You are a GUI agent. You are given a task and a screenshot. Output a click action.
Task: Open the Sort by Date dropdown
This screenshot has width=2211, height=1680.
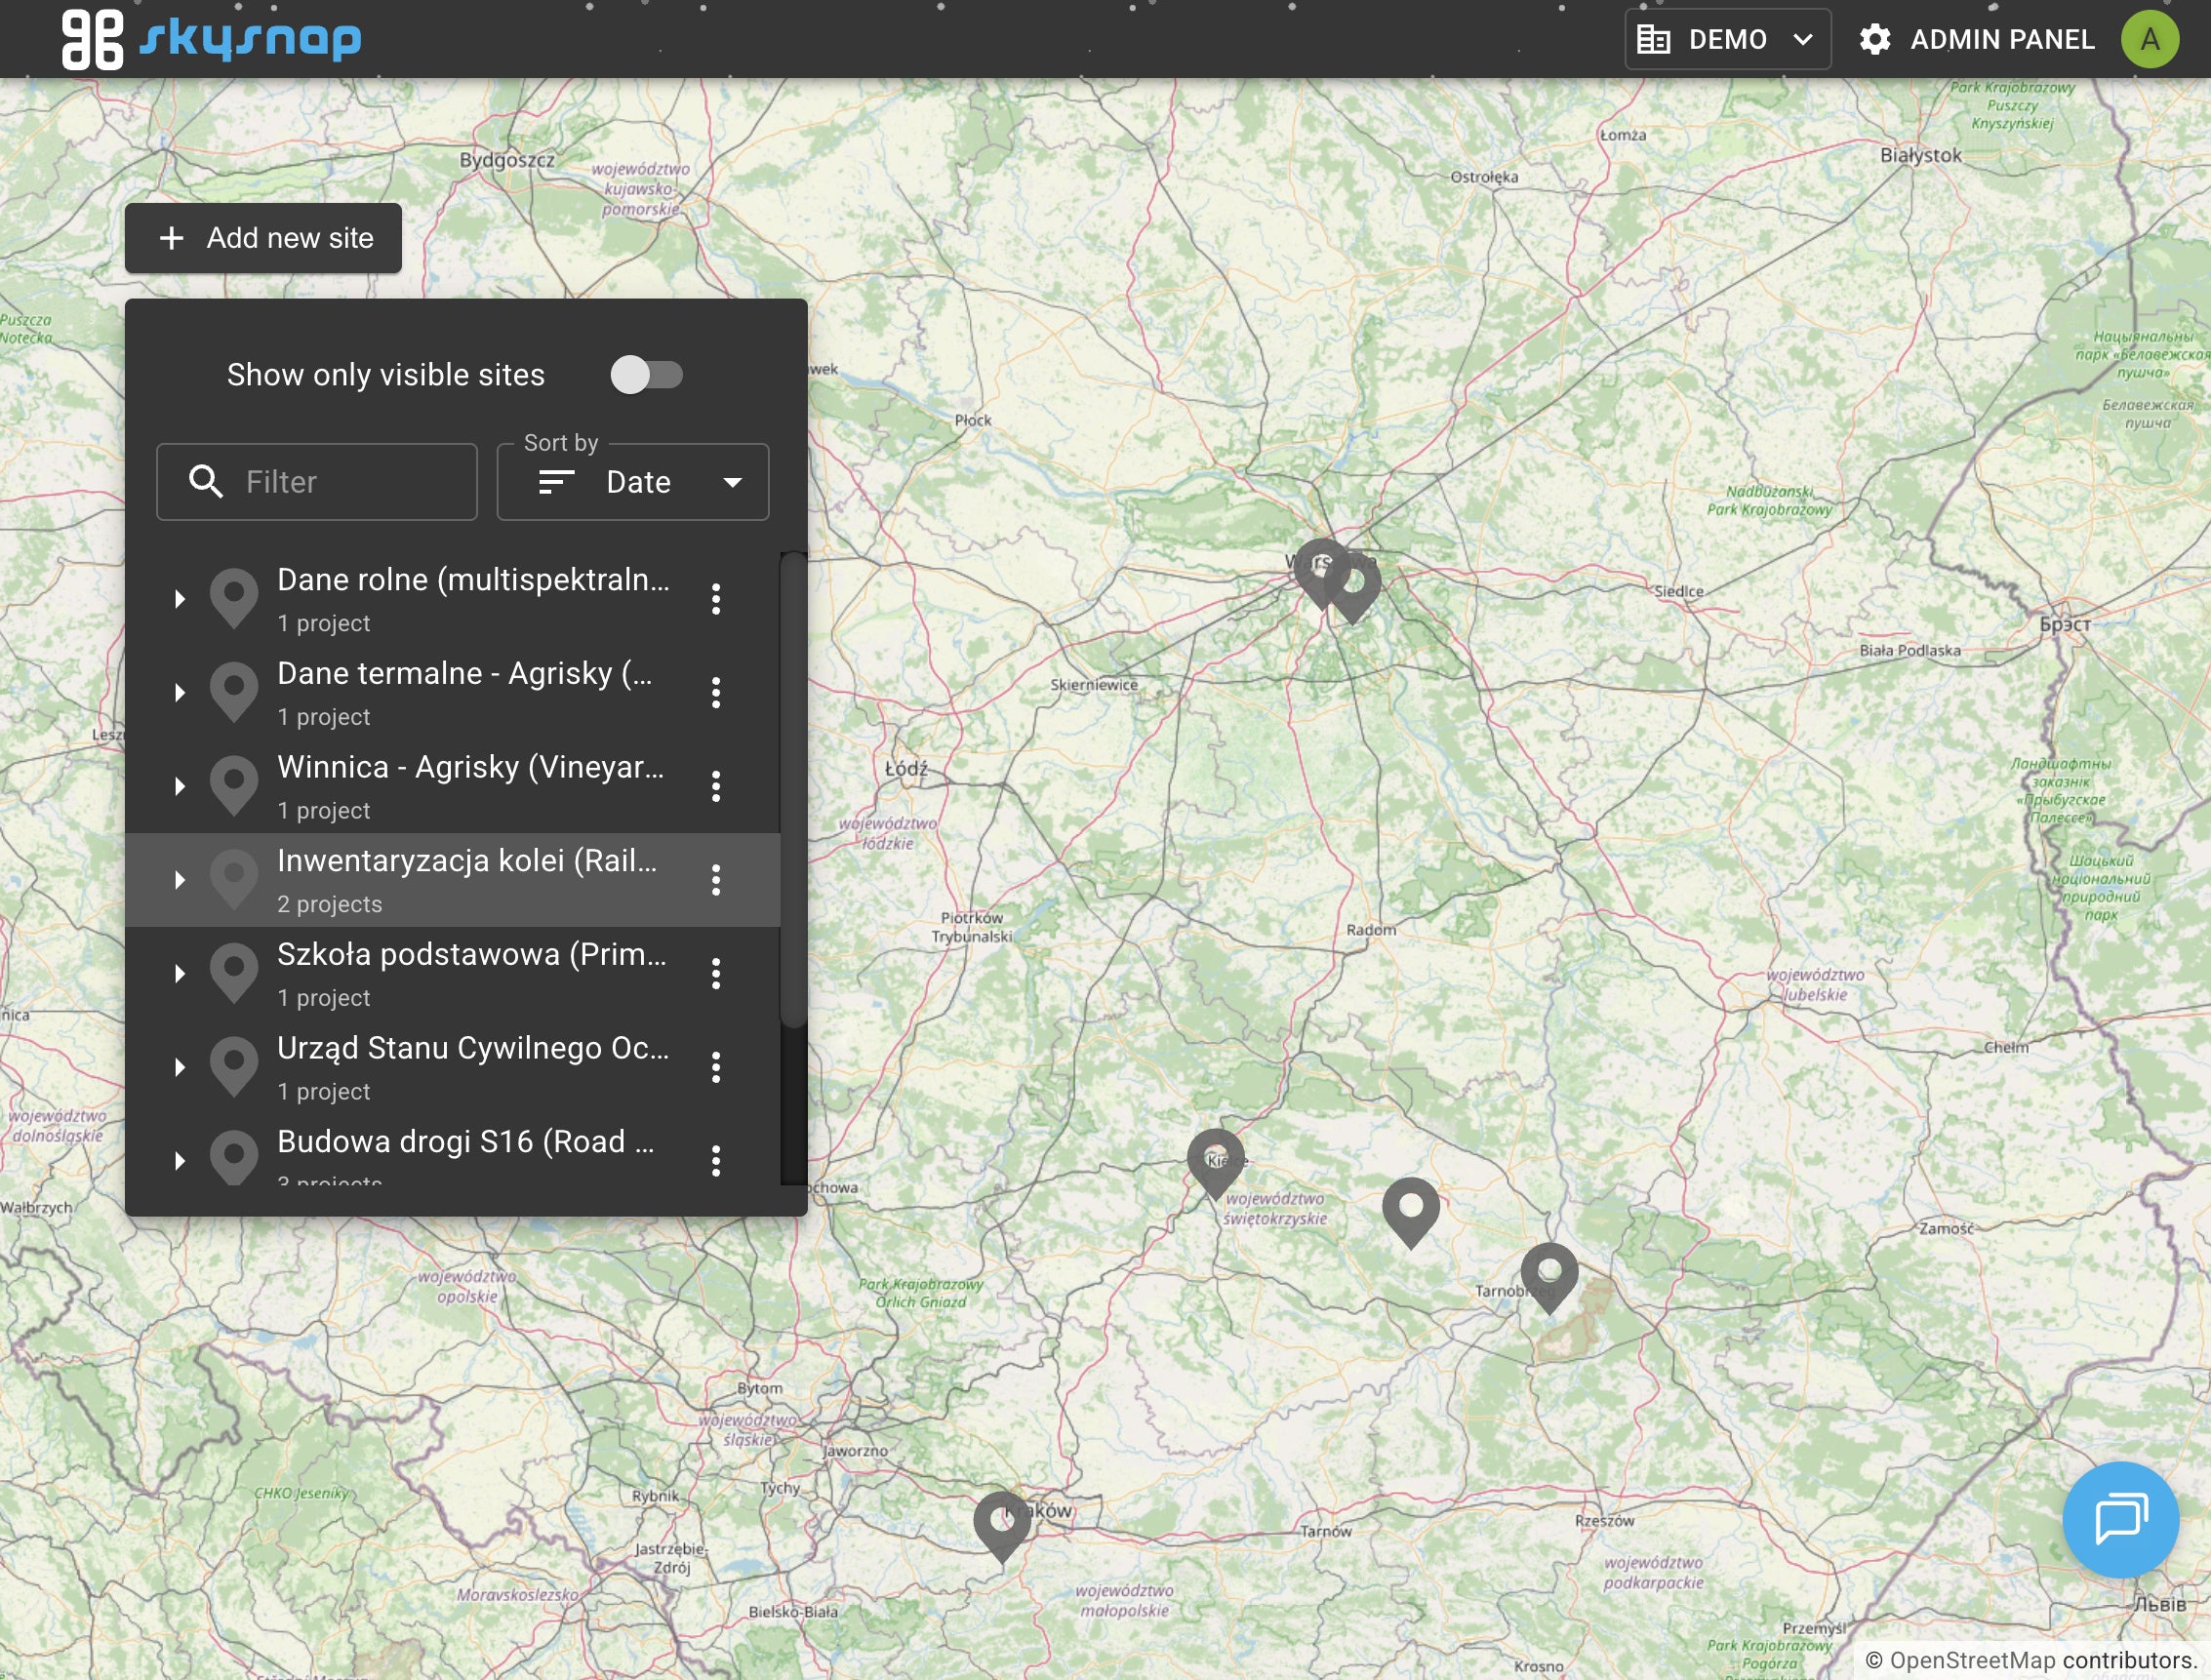tap(633, 482)
